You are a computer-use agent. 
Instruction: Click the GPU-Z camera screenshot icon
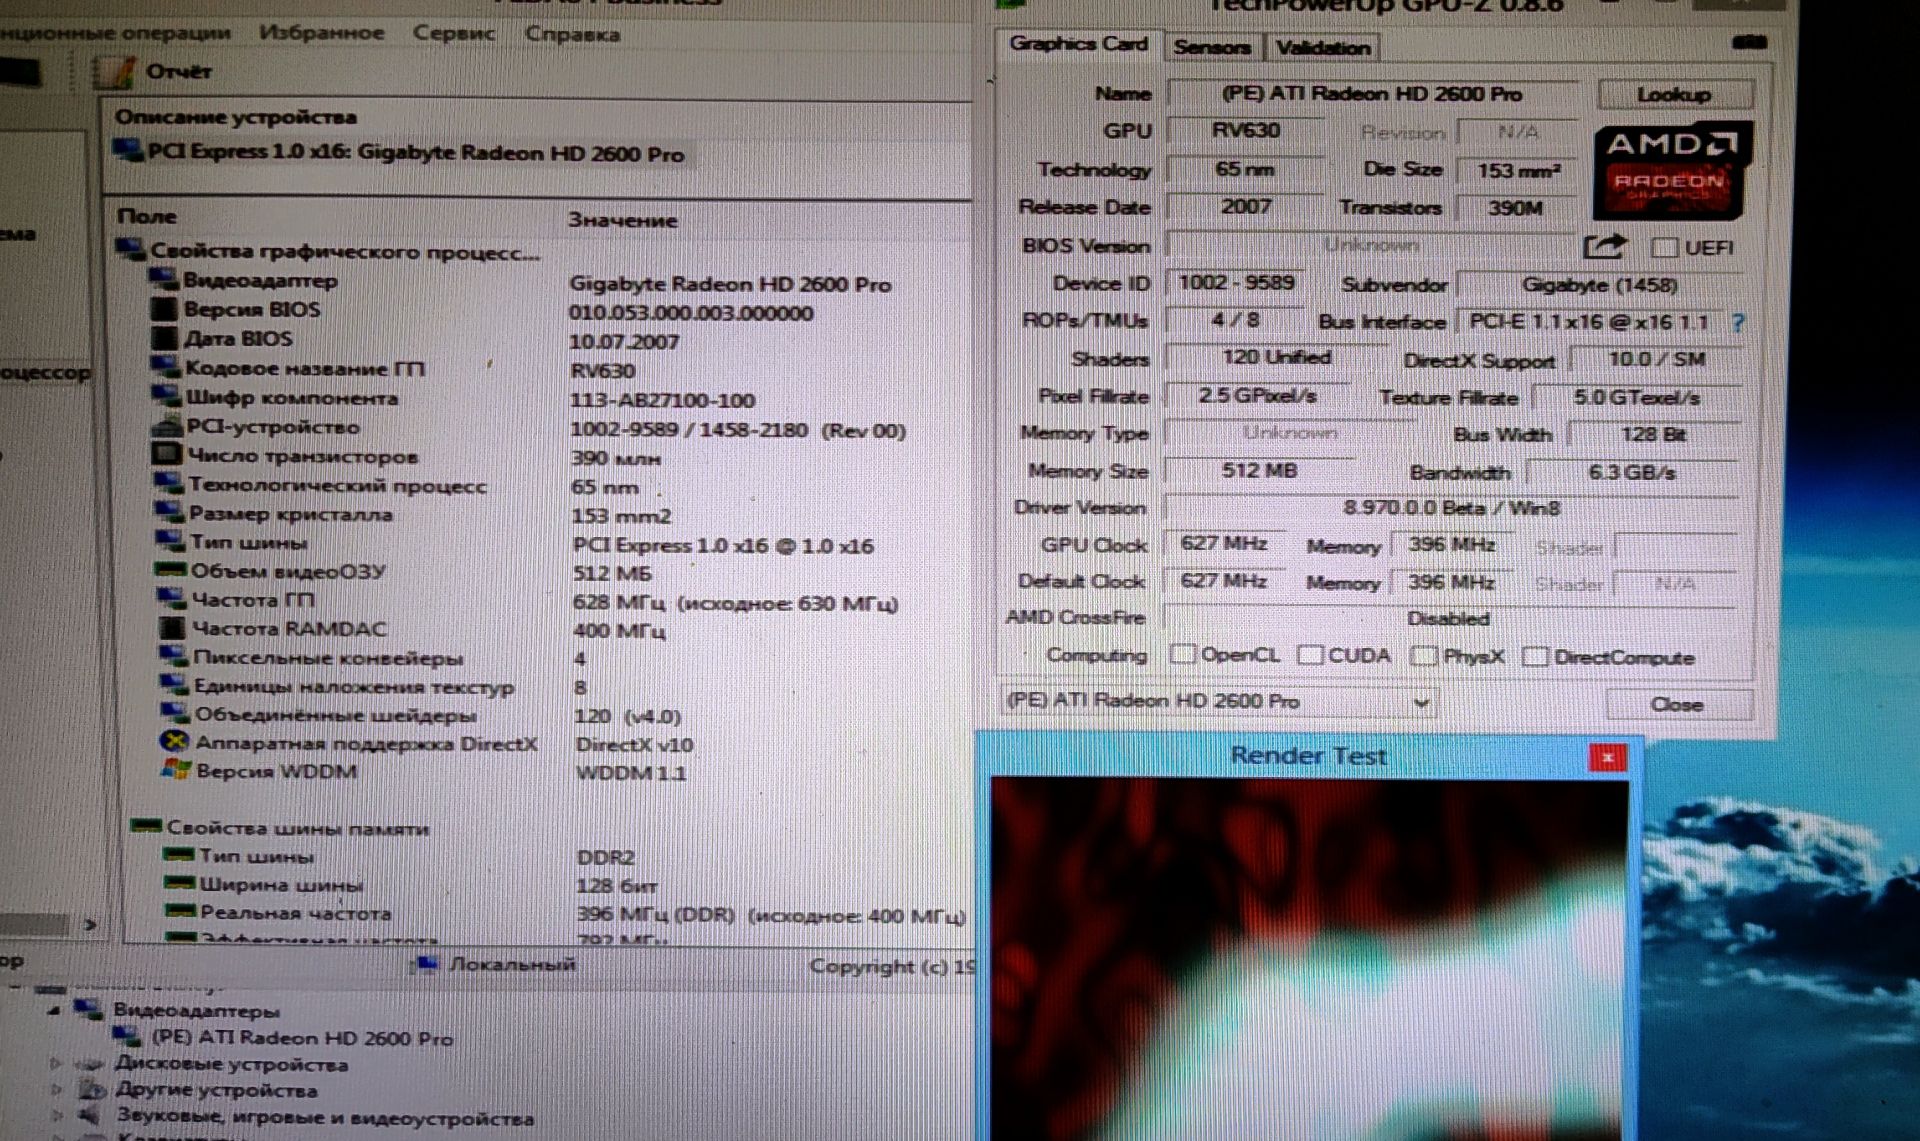coord(1749,42)
